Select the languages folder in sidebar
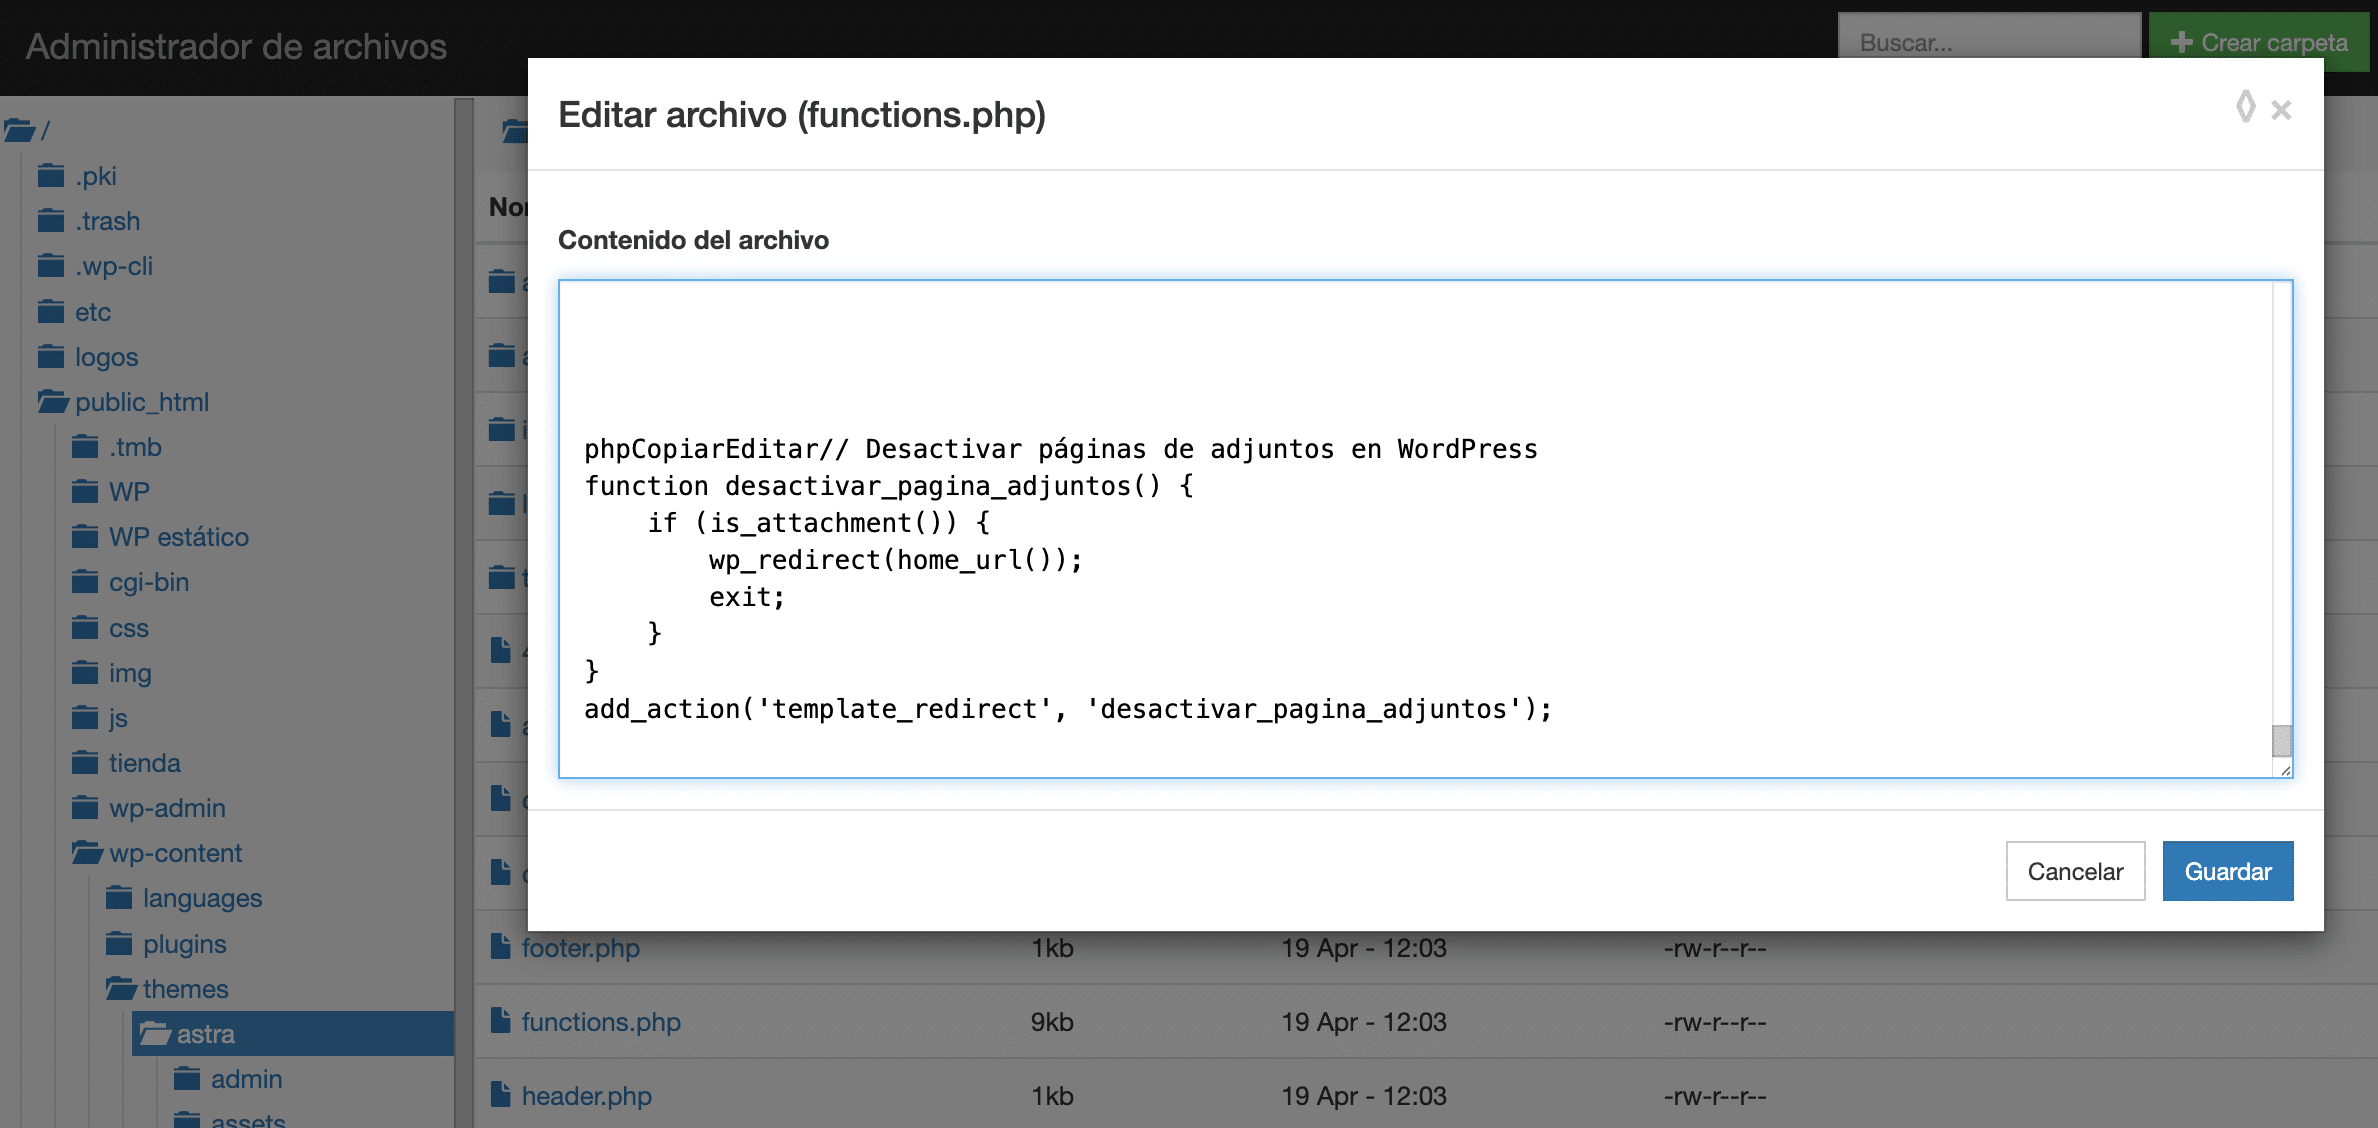2378x1128 pixels. coord(202,898)
